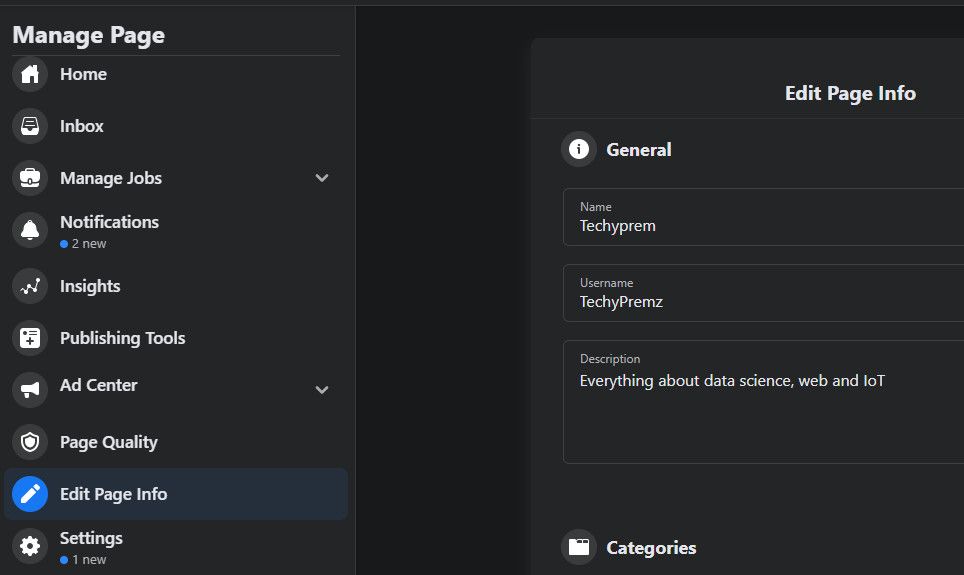Image resolution: width=964 pixels, height=575 pixels.
Task: Click the Categories section icon
Action: [579, 547]
